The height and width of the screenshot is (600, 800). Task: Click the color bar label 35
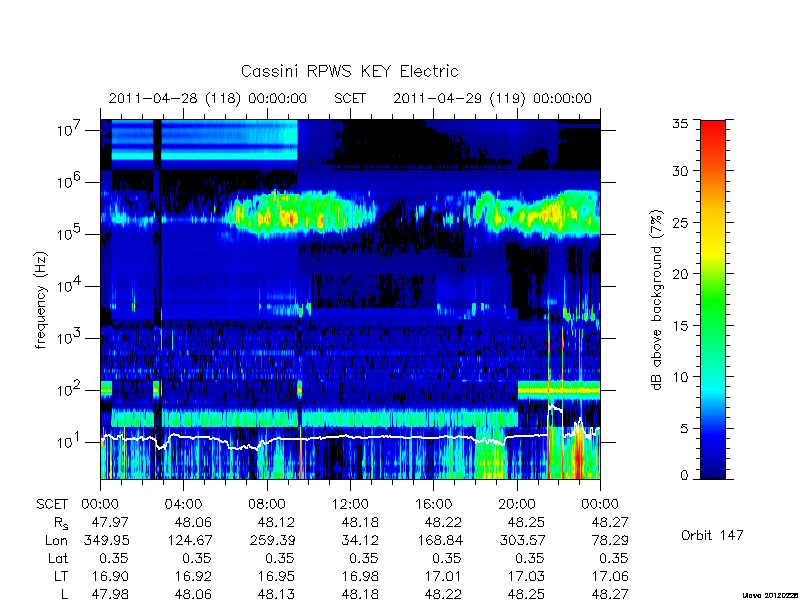(680, 124)
